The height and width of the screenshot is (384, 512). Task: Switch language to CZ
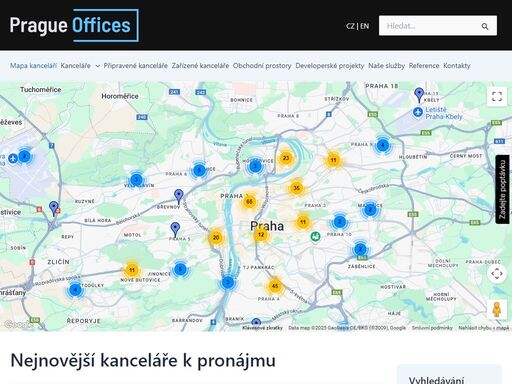point(350,26)
